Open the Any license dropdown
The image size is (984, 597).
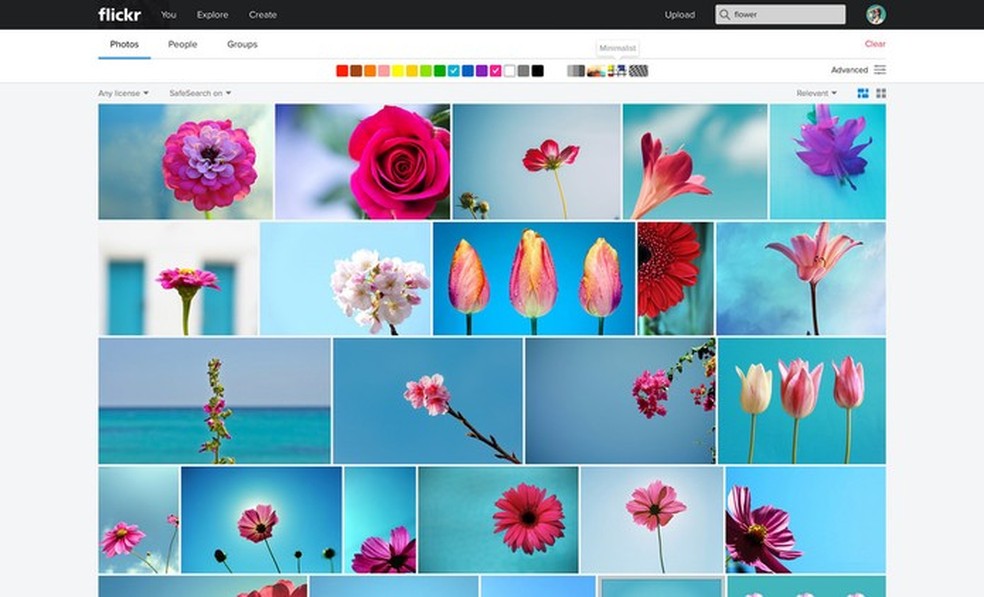pyautogui.click(x=123, y=93)
